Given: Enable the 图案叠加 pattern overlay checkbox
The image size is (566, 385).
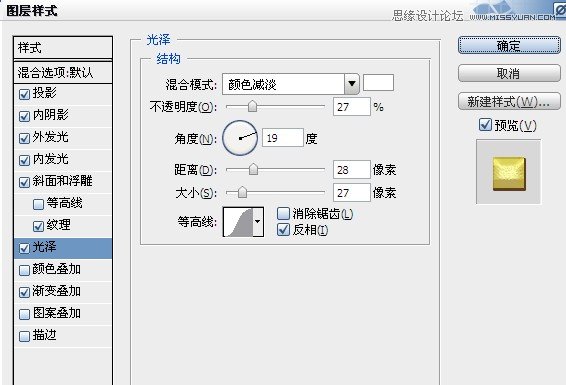Looking at the screenshot, I should tap(24, 315).
